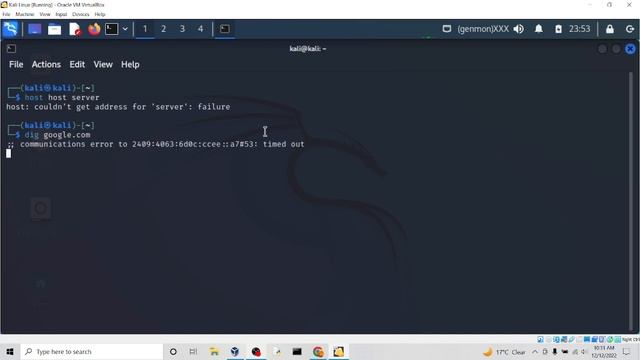The width and height of the screenshot is (640, 360).
Task: Open the volume speaker control
Action: click(x=519, y=29)
